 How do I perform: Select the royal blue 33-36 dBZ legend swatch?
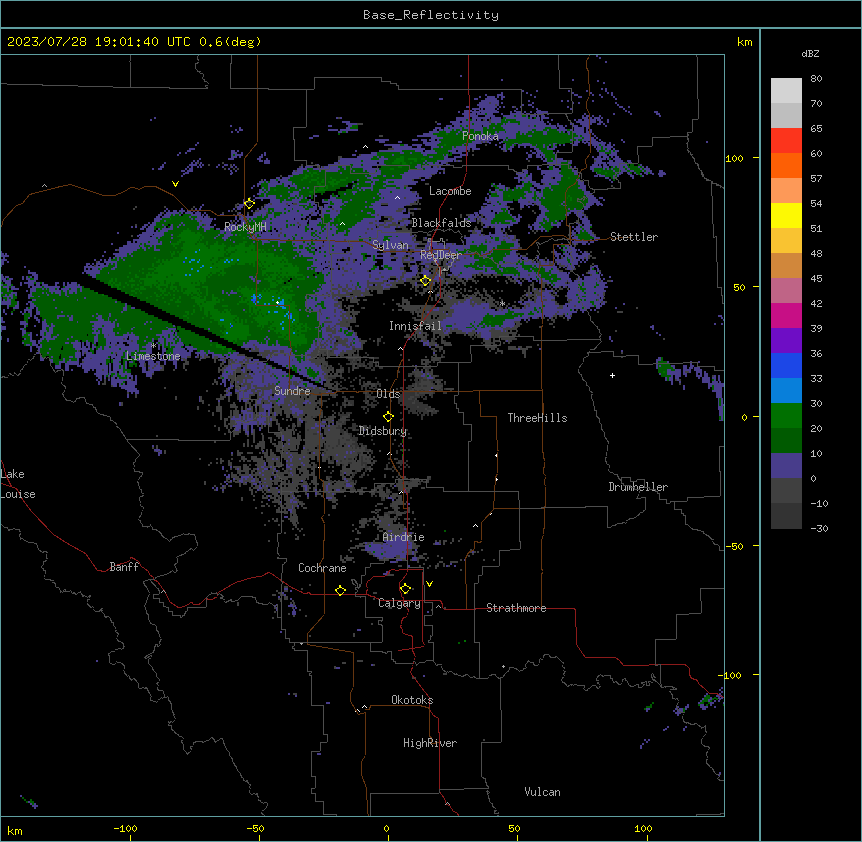[x=786, y=365]
